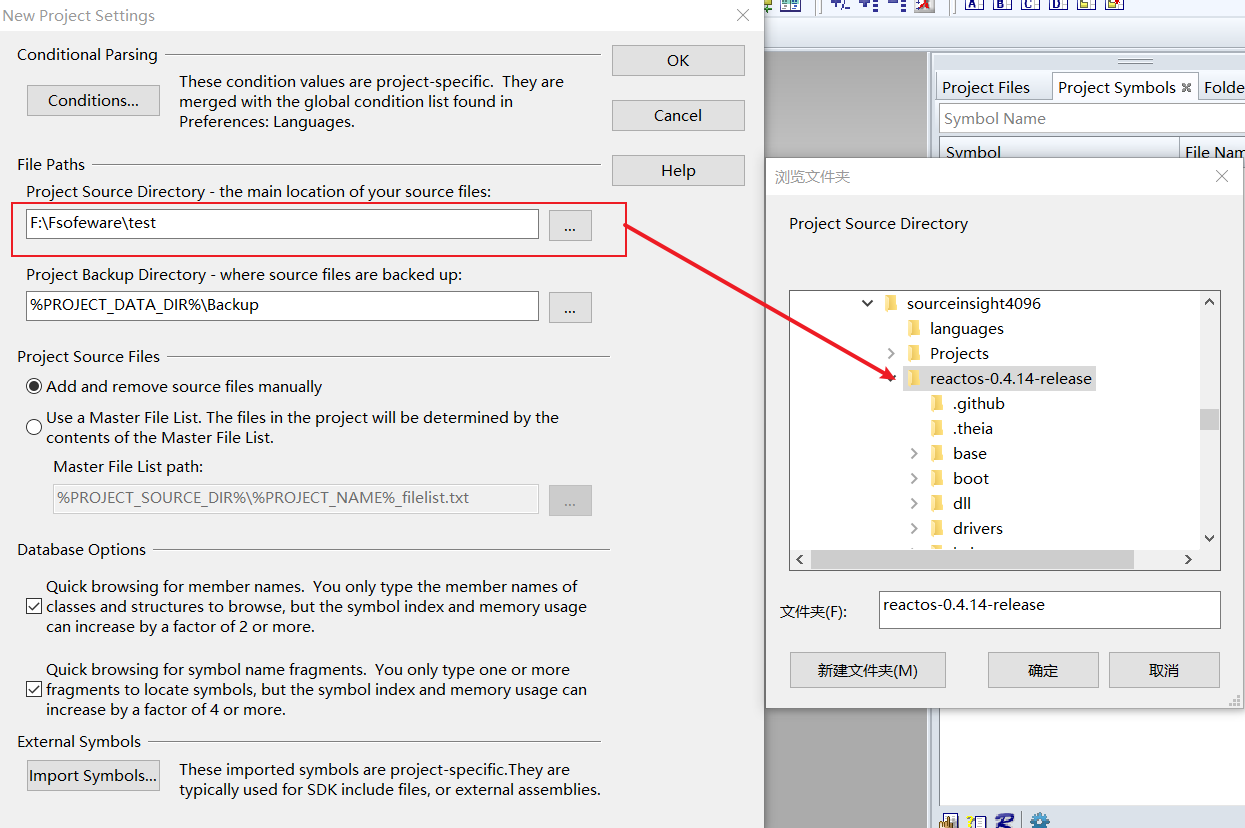Close the New Project Settings dialog

[x=743, y=15]
